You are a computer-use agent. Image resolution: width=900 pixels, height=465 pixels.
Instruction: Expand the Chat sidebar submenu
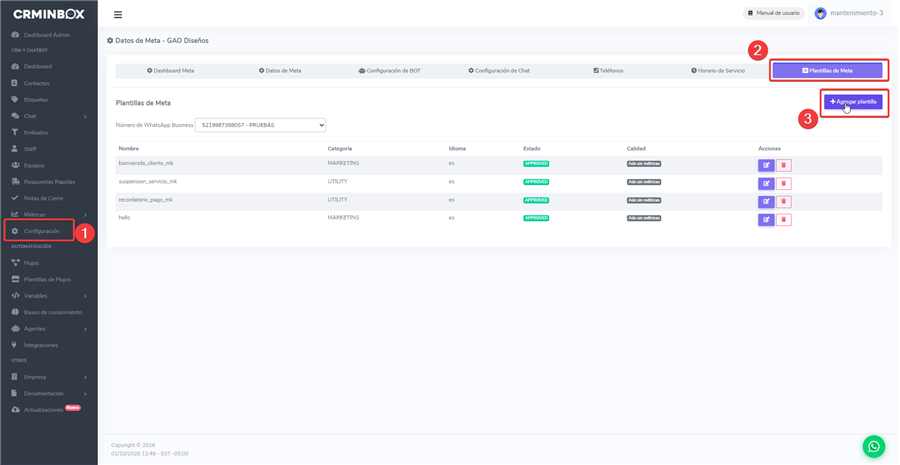[49, 116]
